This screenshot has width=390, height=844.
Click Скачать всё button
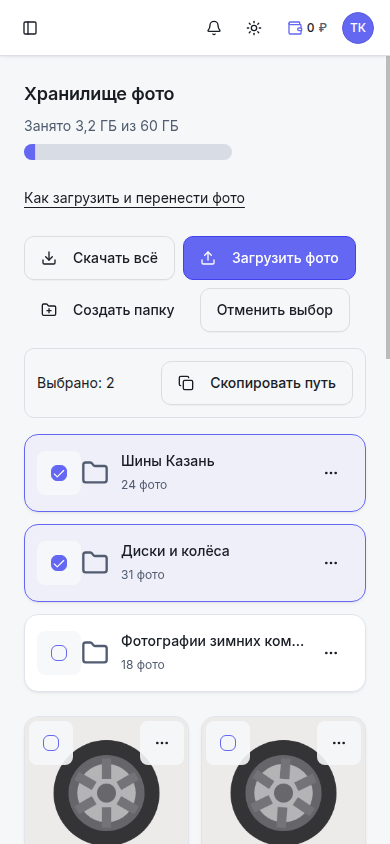100,258
